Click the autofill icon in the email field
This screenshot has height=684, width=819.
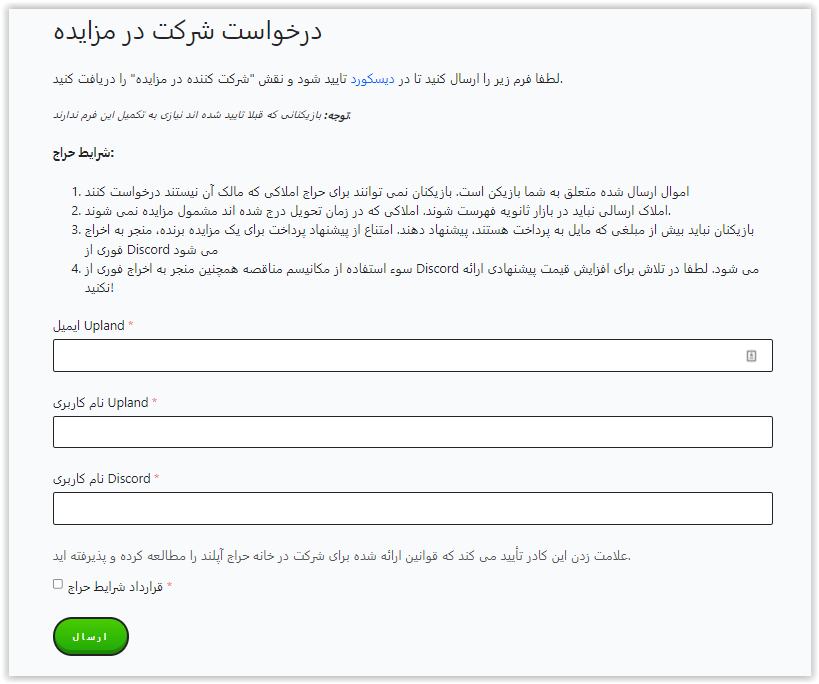(751, 356)
